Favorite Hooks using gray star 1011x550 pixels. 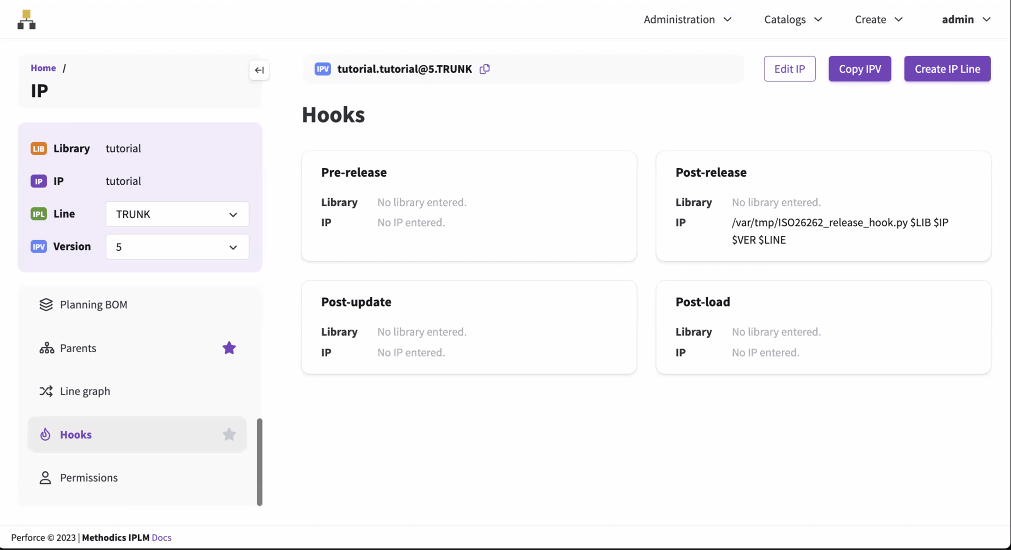tap(229, 435)
